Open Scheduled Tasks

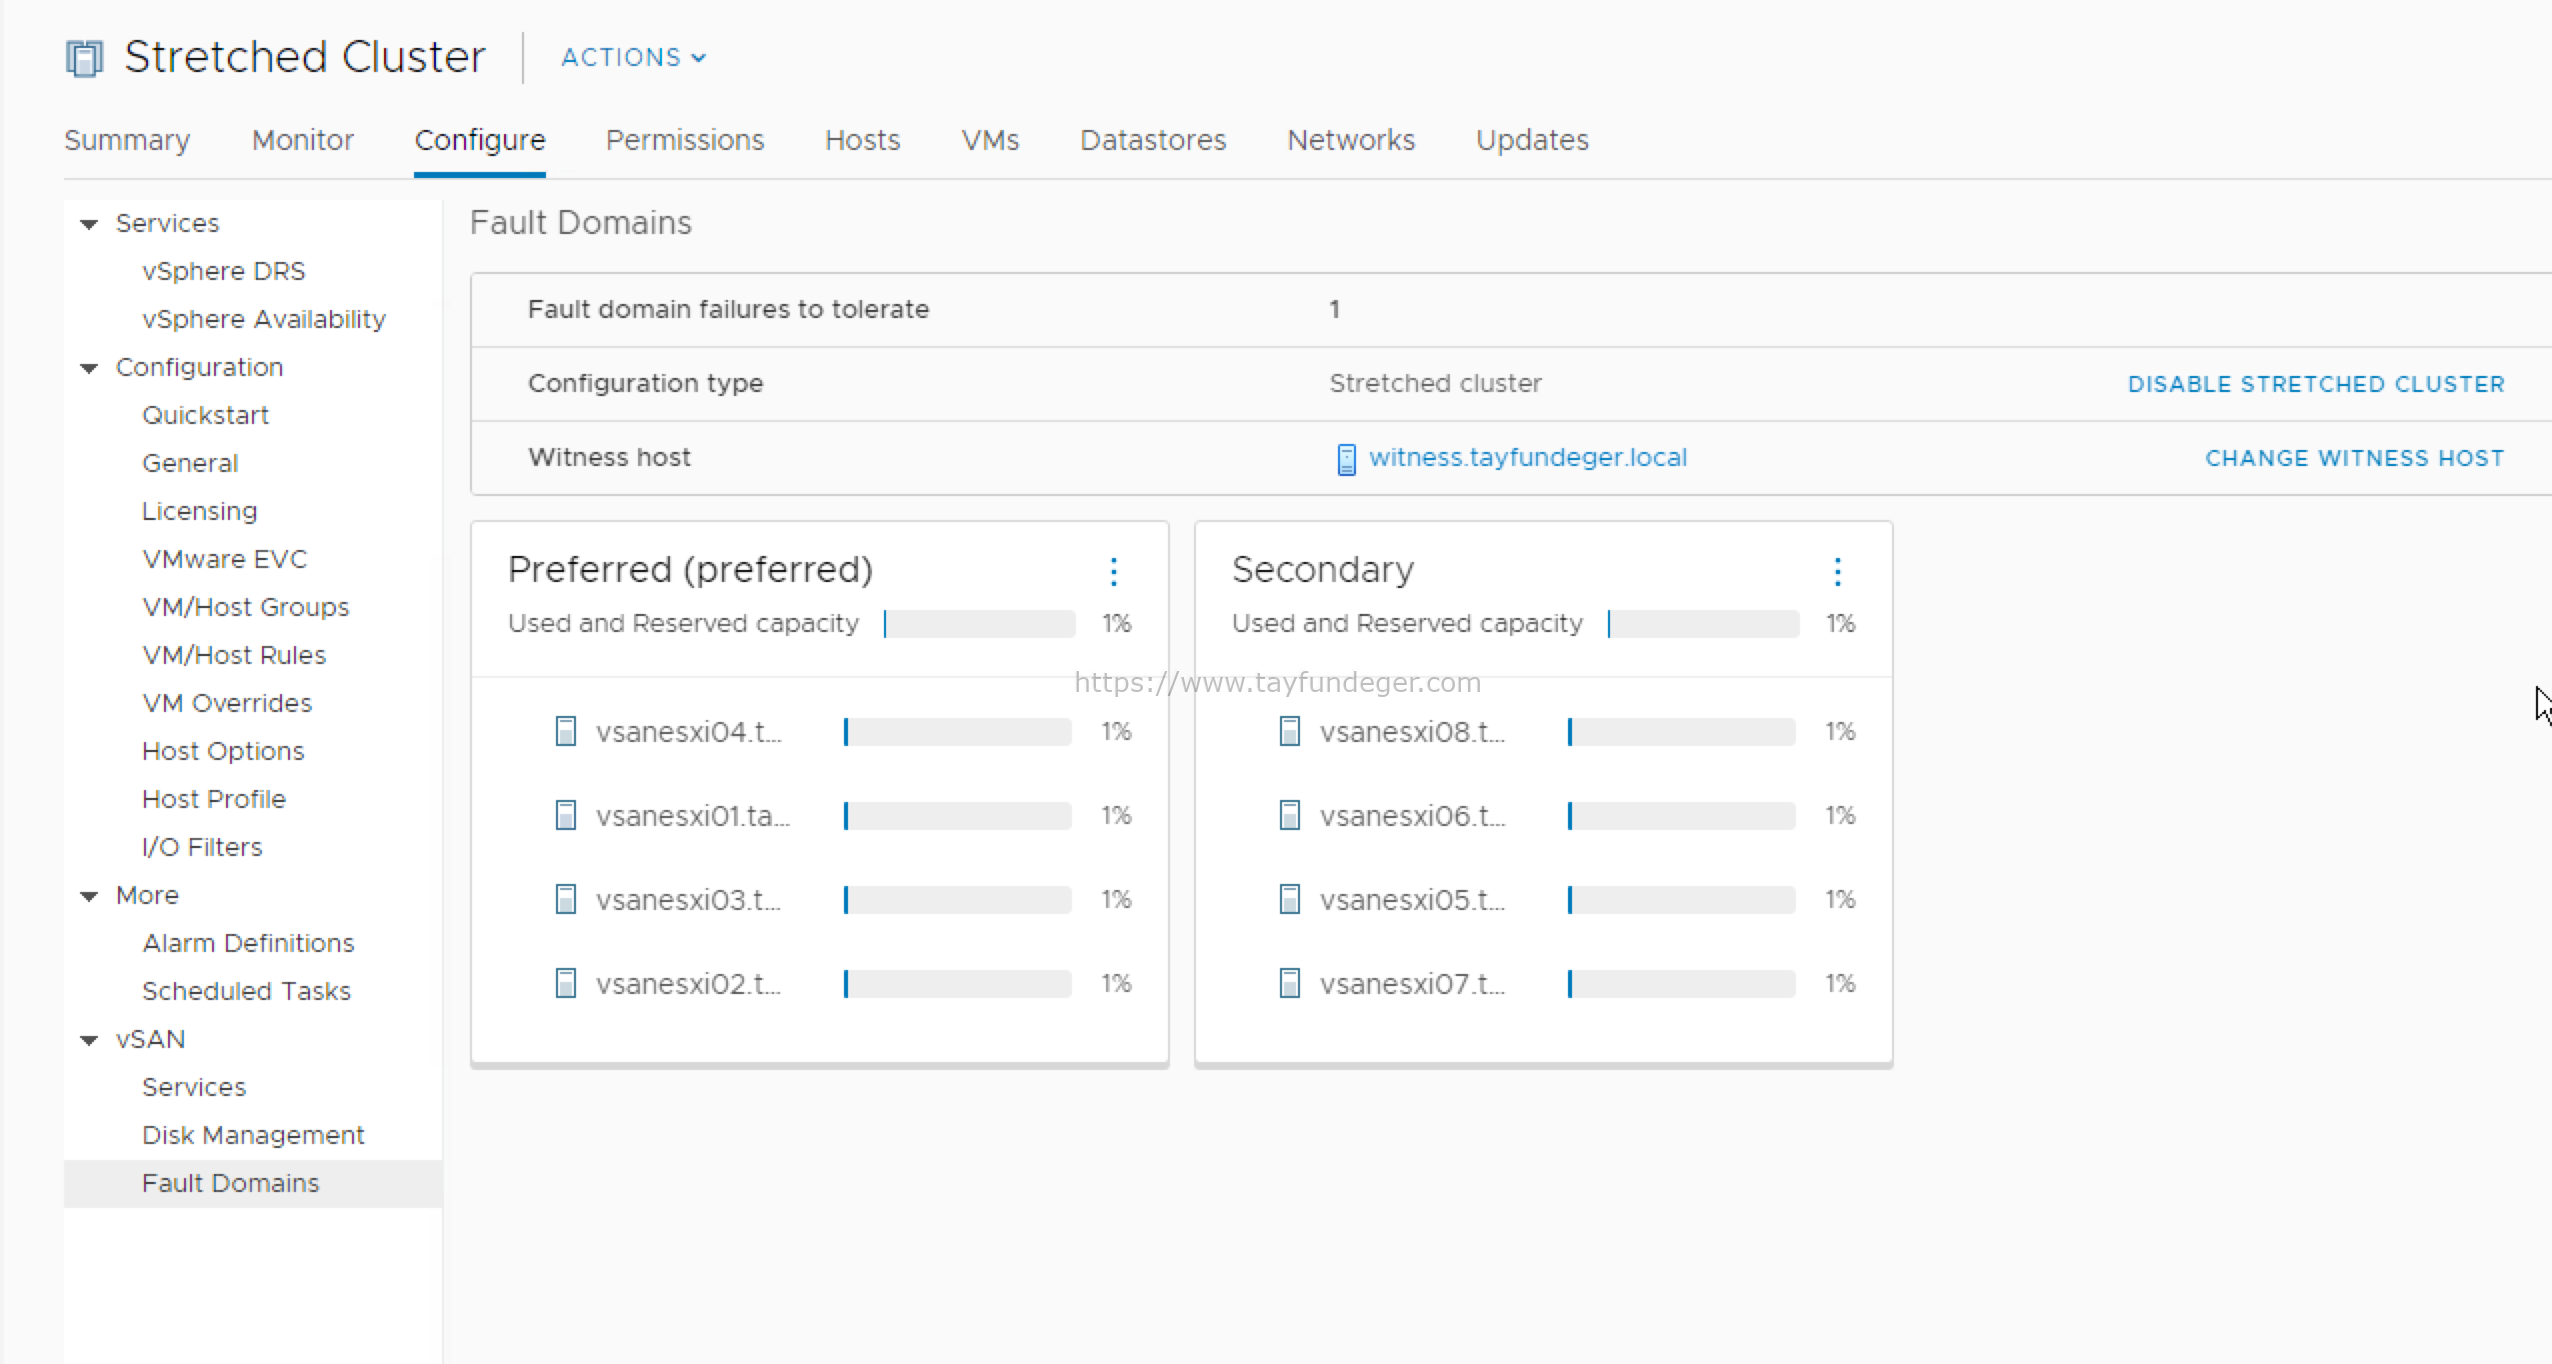(x=246, y=991)
